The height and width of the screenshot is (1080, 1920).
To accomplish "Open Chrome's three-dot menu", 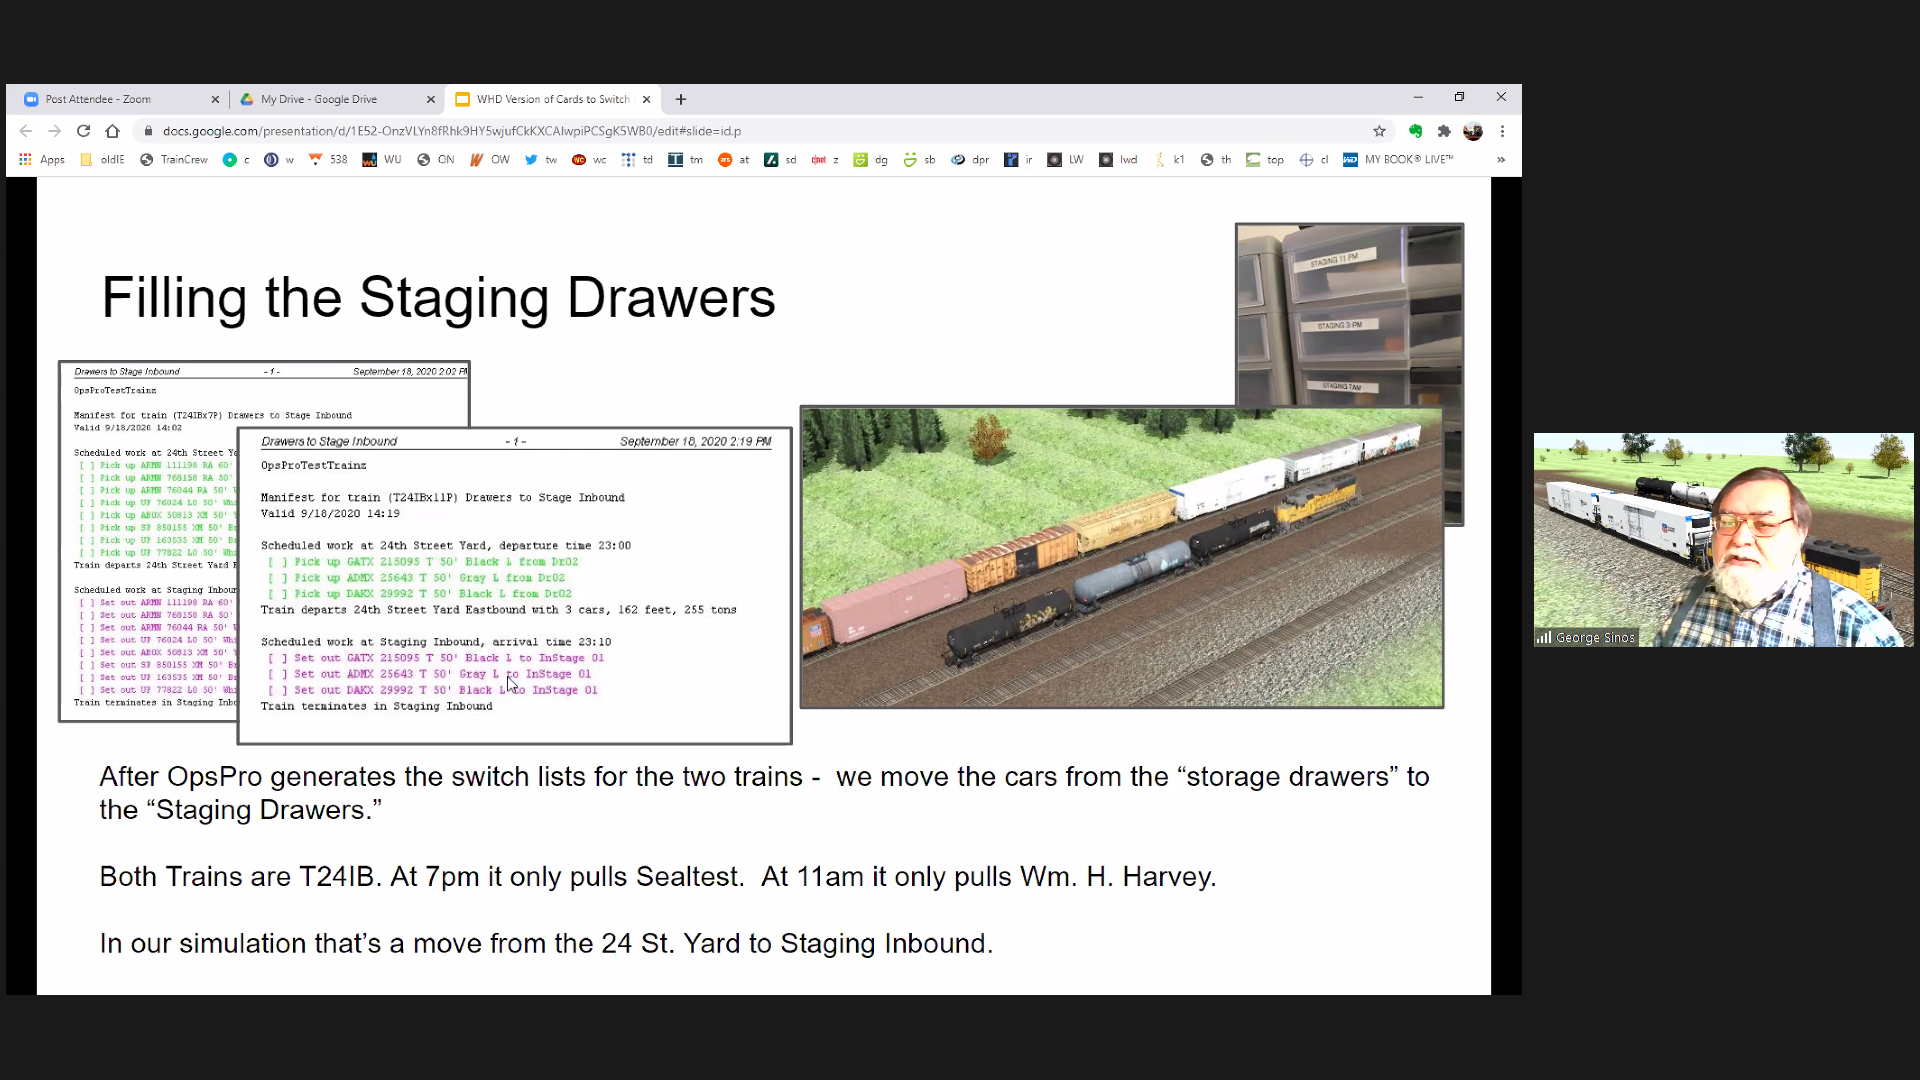I will coord(1502,131).
